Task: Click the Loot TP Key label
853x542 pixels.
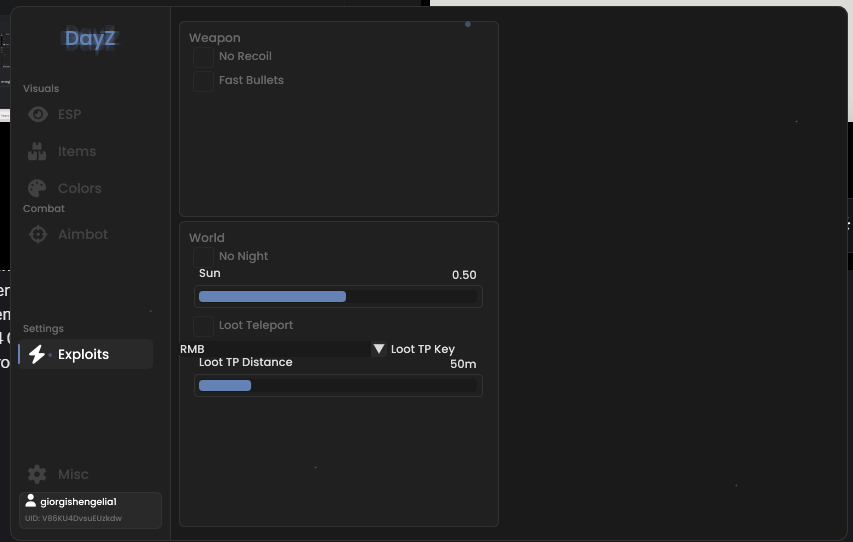Action: (x=423, y=349)
